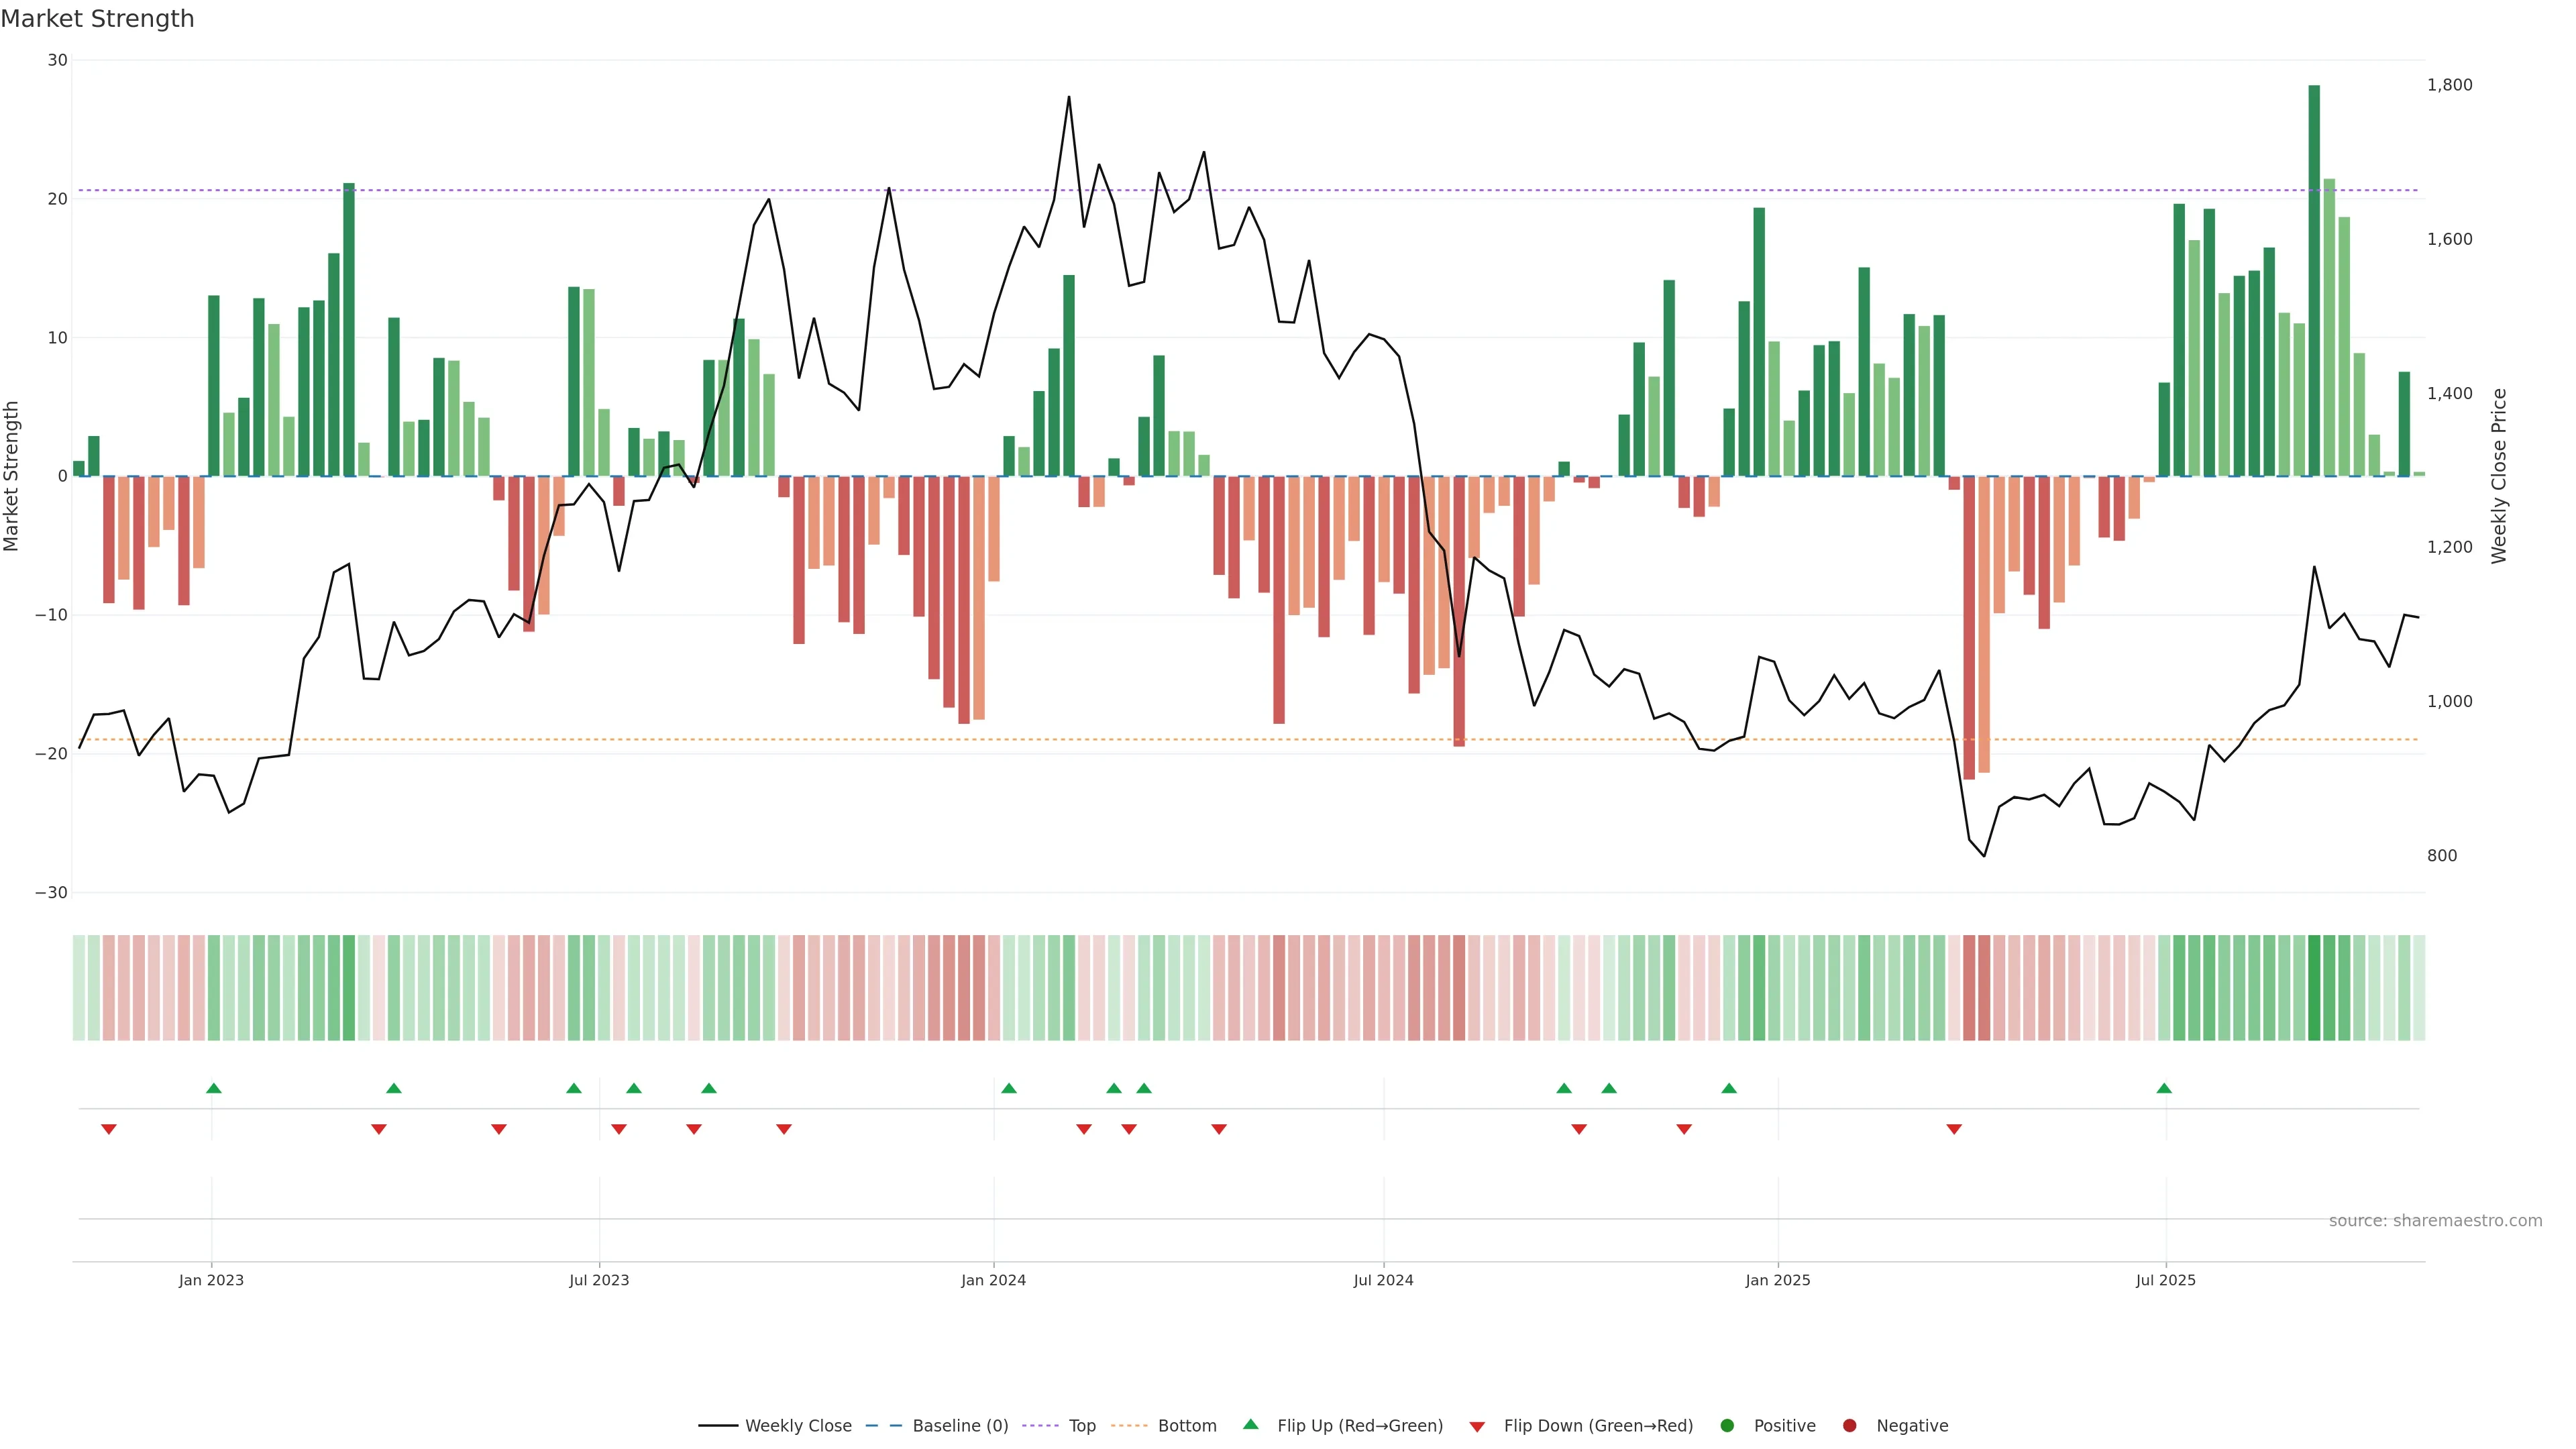Click flip-up triangle marker at Jan 2023
The image size is (2576, 1449).
[x=213, y=1088]
